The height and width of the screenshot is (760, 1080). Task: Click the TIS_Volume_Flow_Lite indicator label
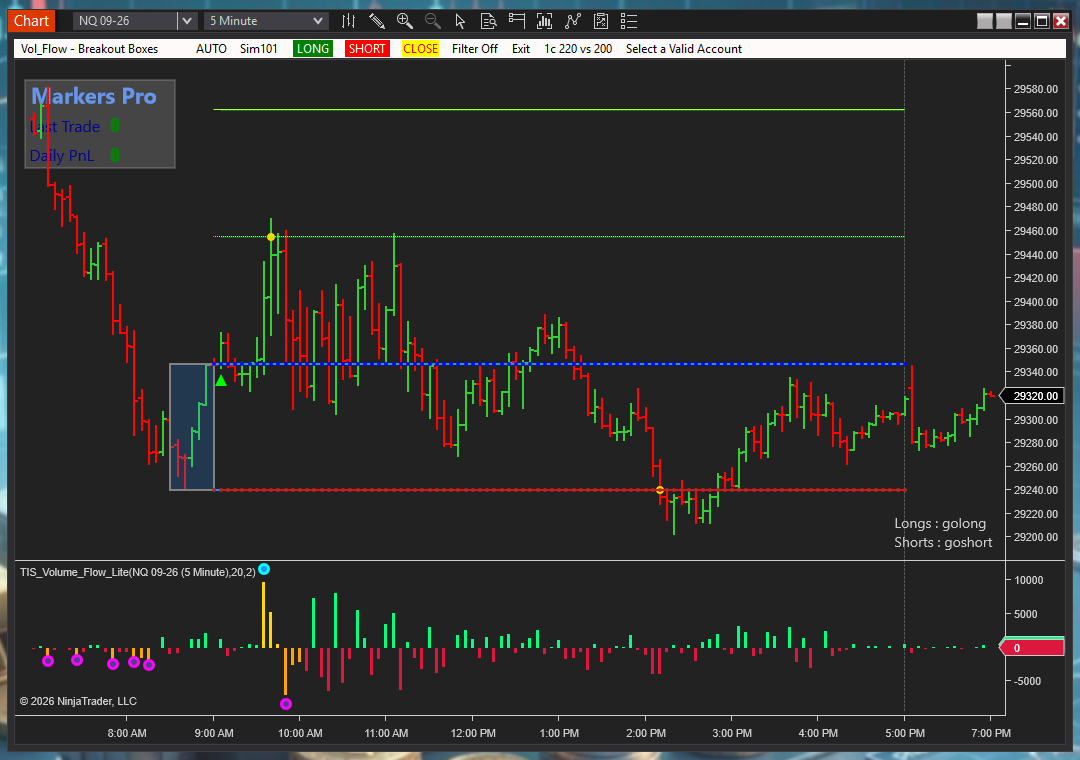[x=138, y=573]
